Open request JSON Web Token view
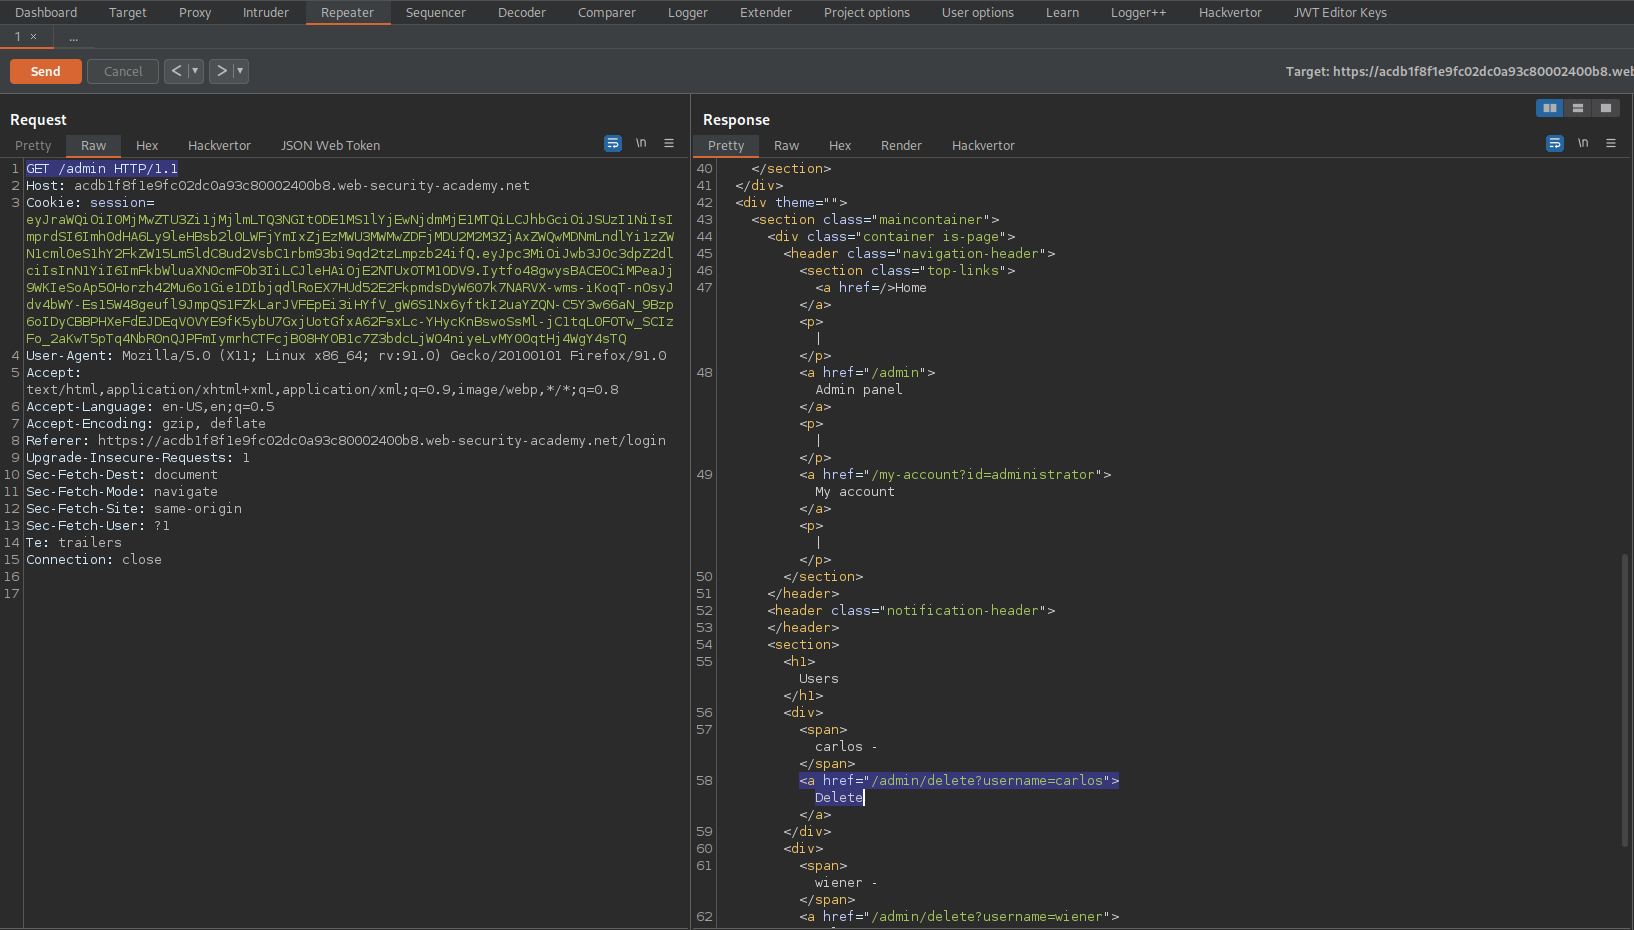 click(330, 146)
